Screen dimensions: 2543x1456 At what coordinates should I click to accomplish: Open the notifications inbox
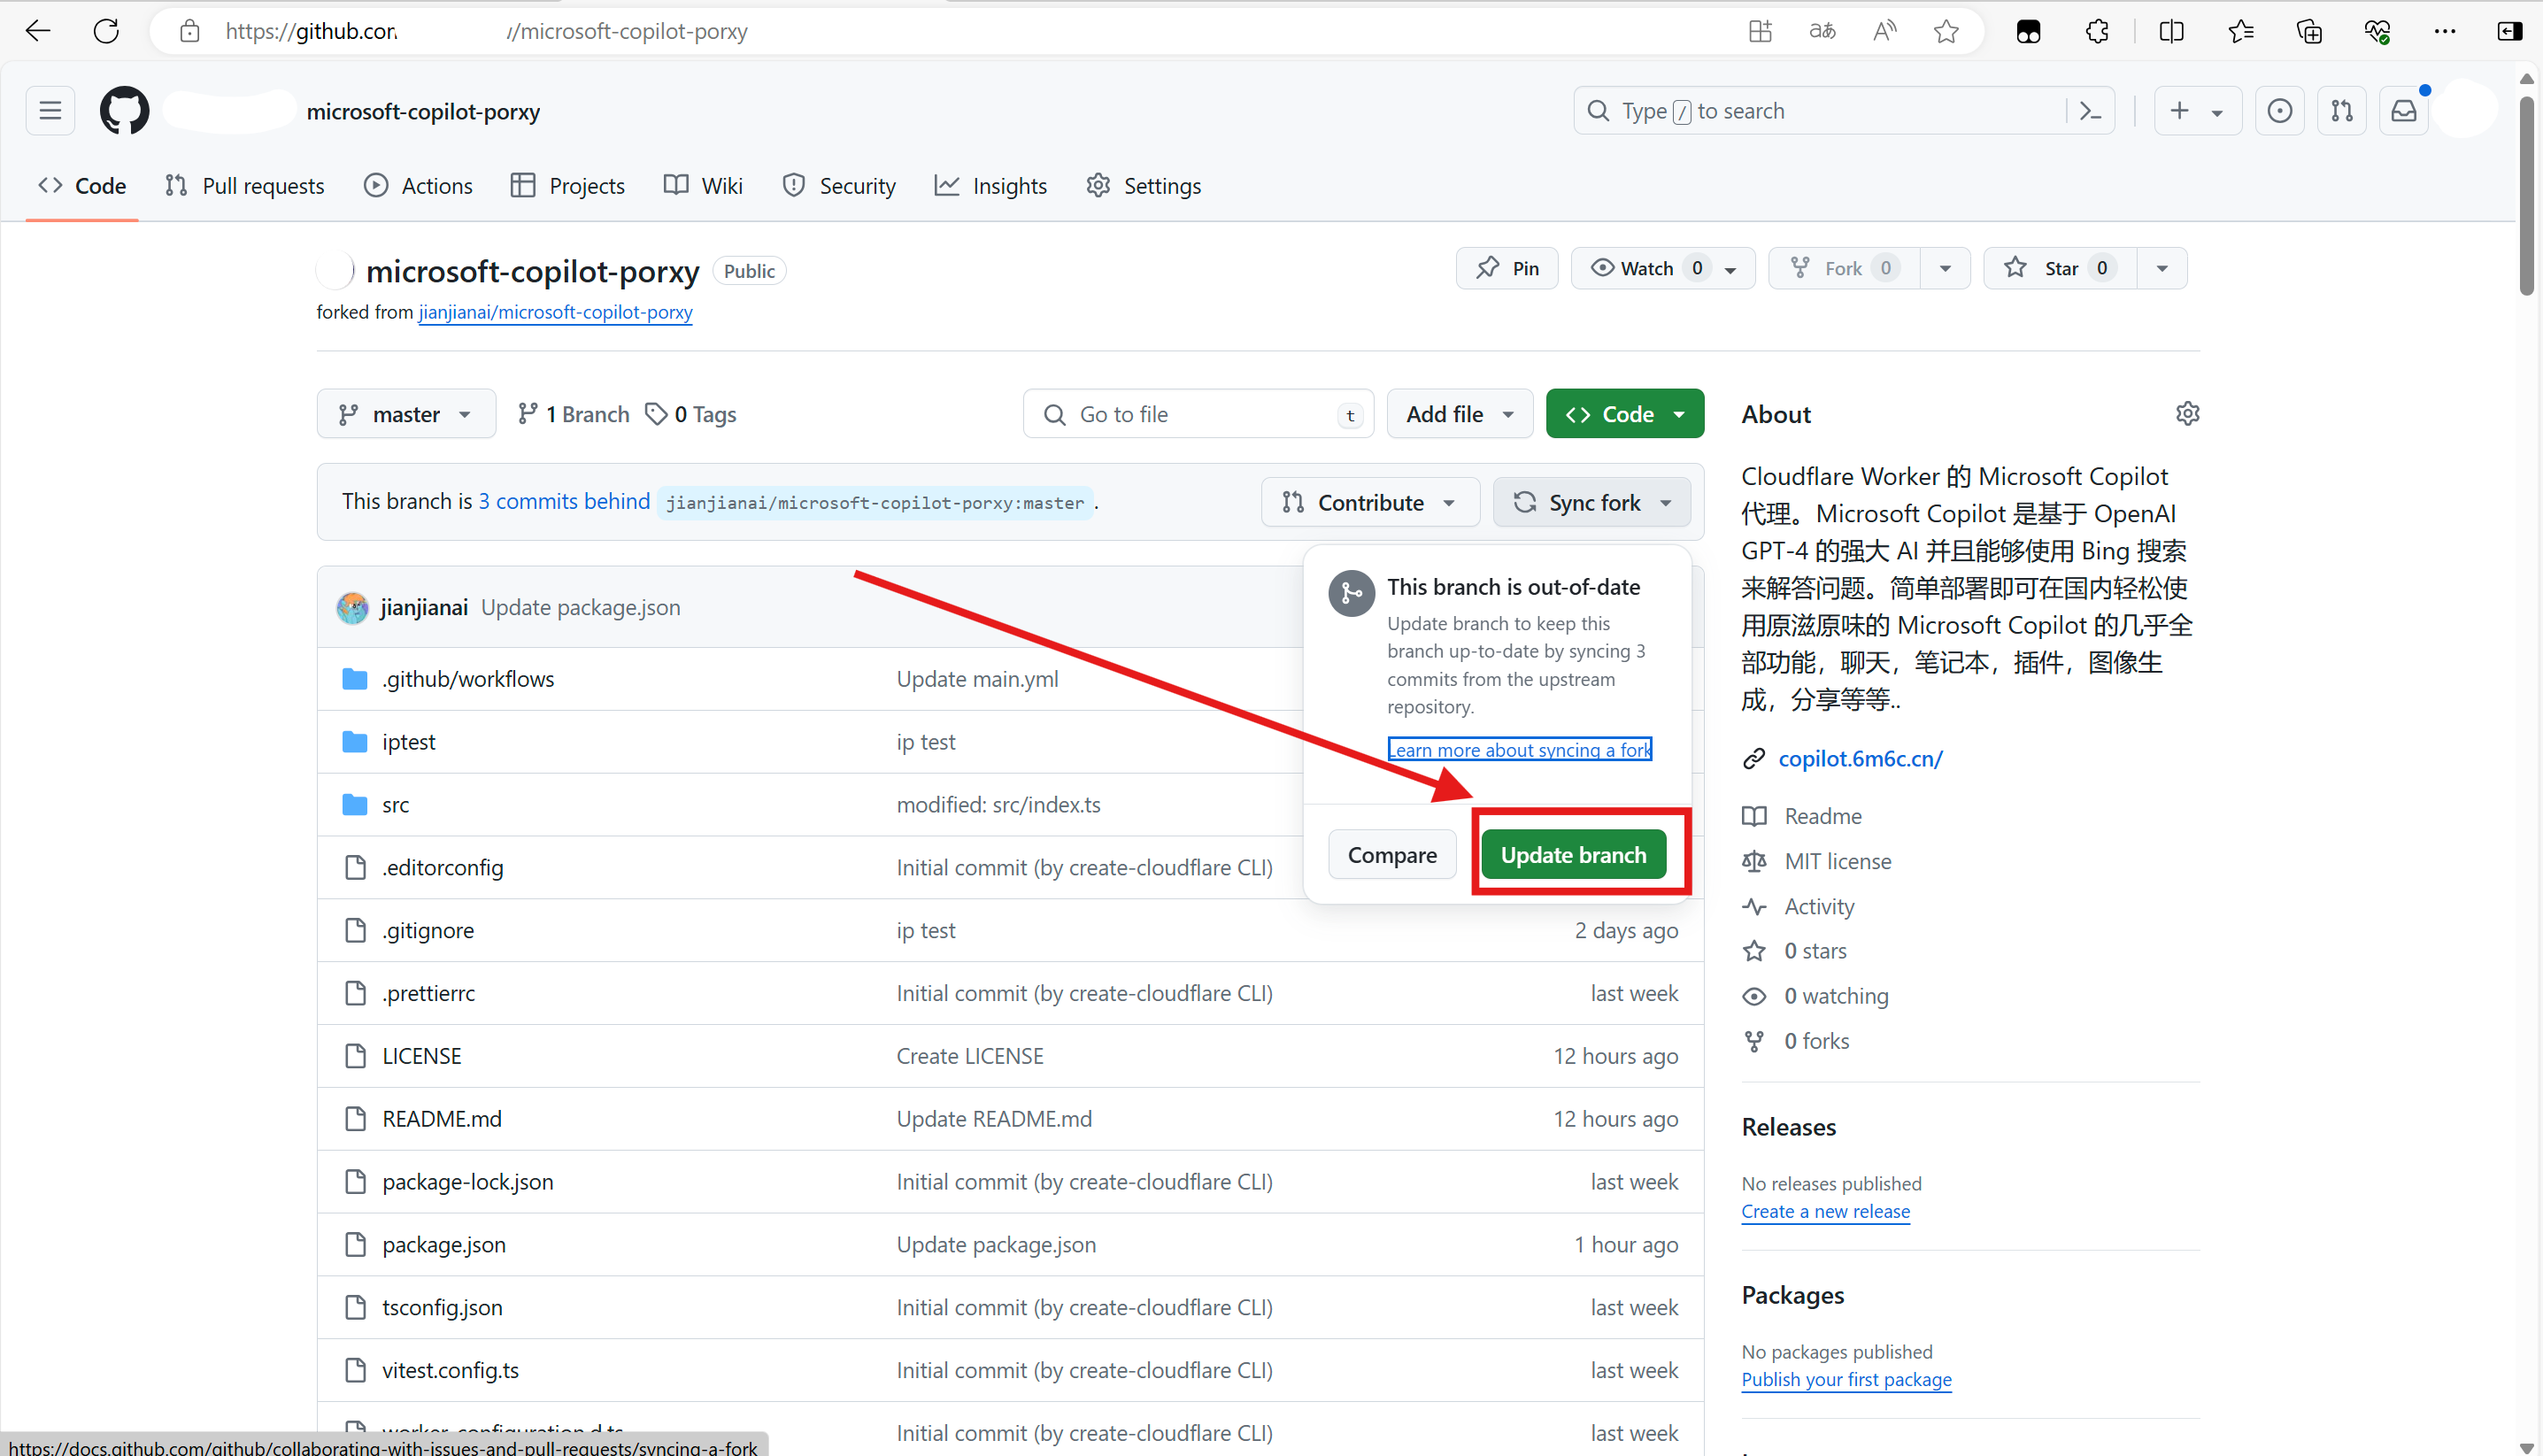coord(2403,111)
